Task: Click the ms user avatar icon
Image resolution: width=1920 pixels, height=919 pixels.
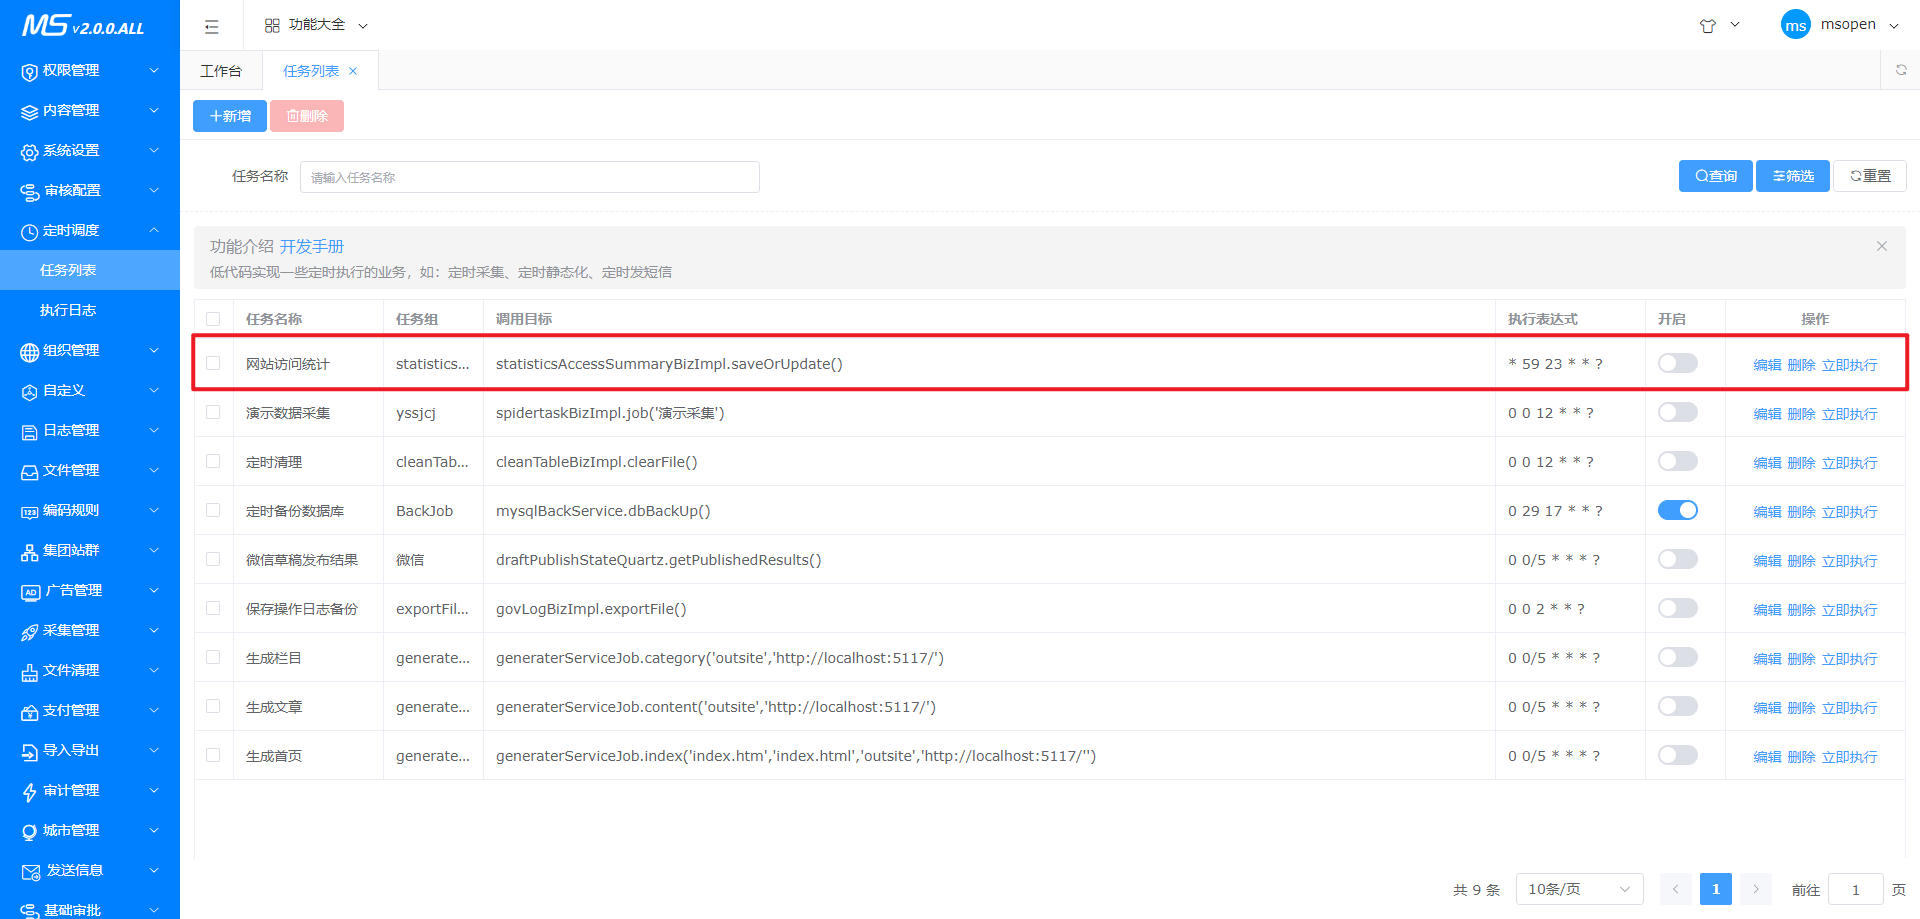Action: 1795,25
